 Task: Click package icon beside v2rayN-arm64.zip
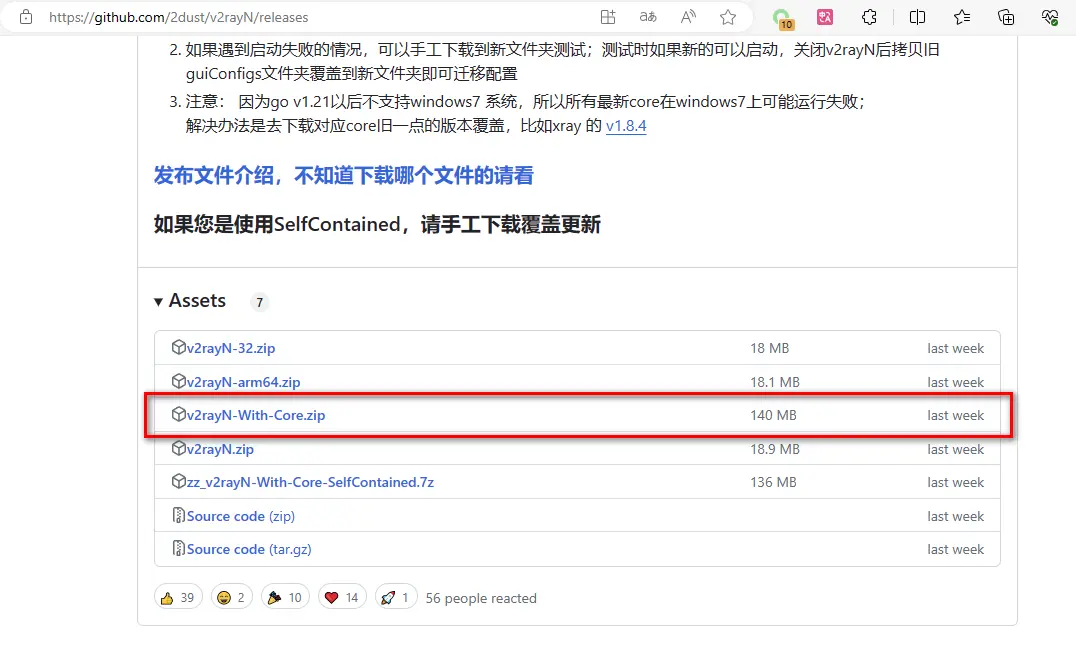coord(178,381)
